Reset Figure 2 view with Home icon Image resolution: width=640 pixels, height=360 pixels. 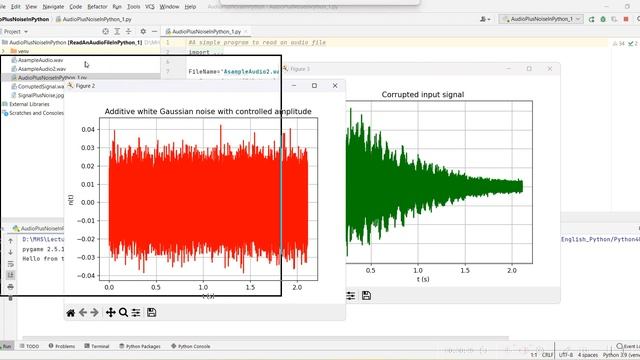71,313
